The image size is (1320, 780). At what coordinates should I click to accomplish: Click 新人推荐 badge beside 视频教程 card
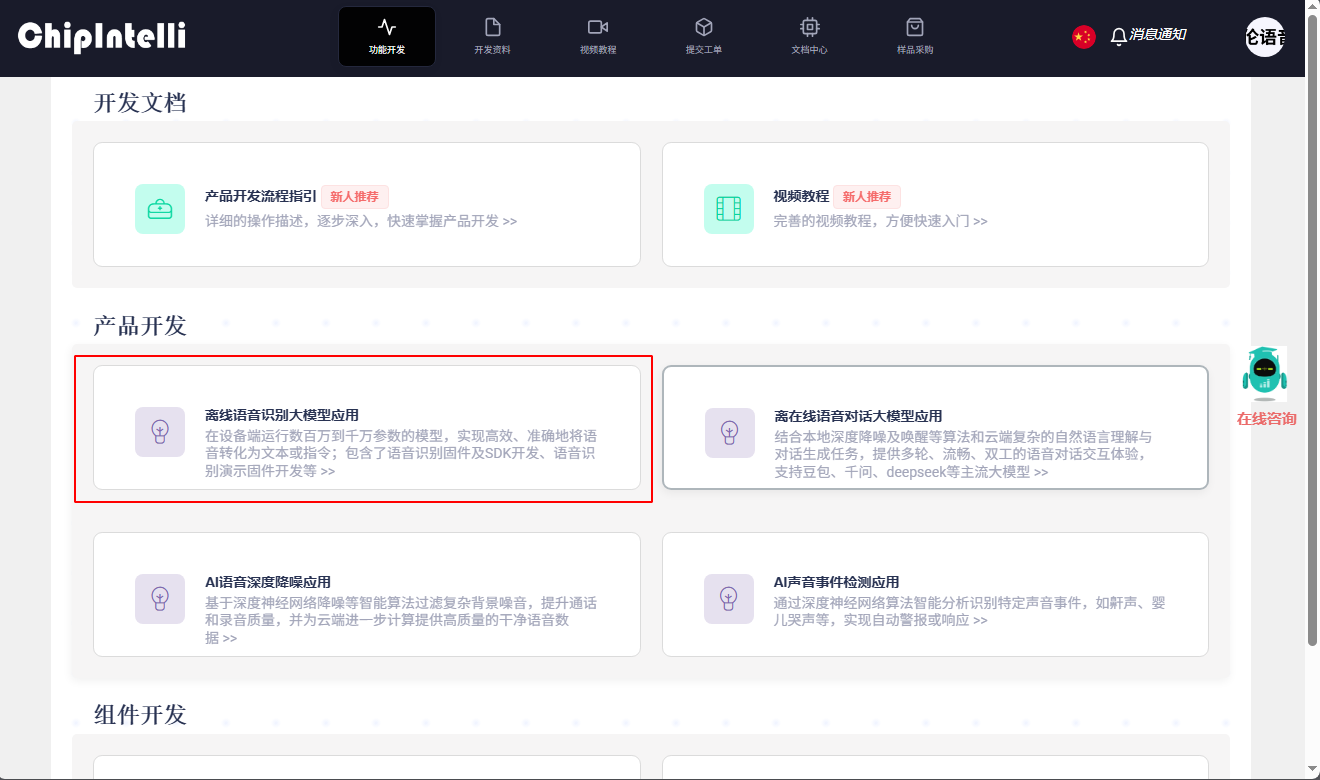pyautogui.click(x=867, y=196)
